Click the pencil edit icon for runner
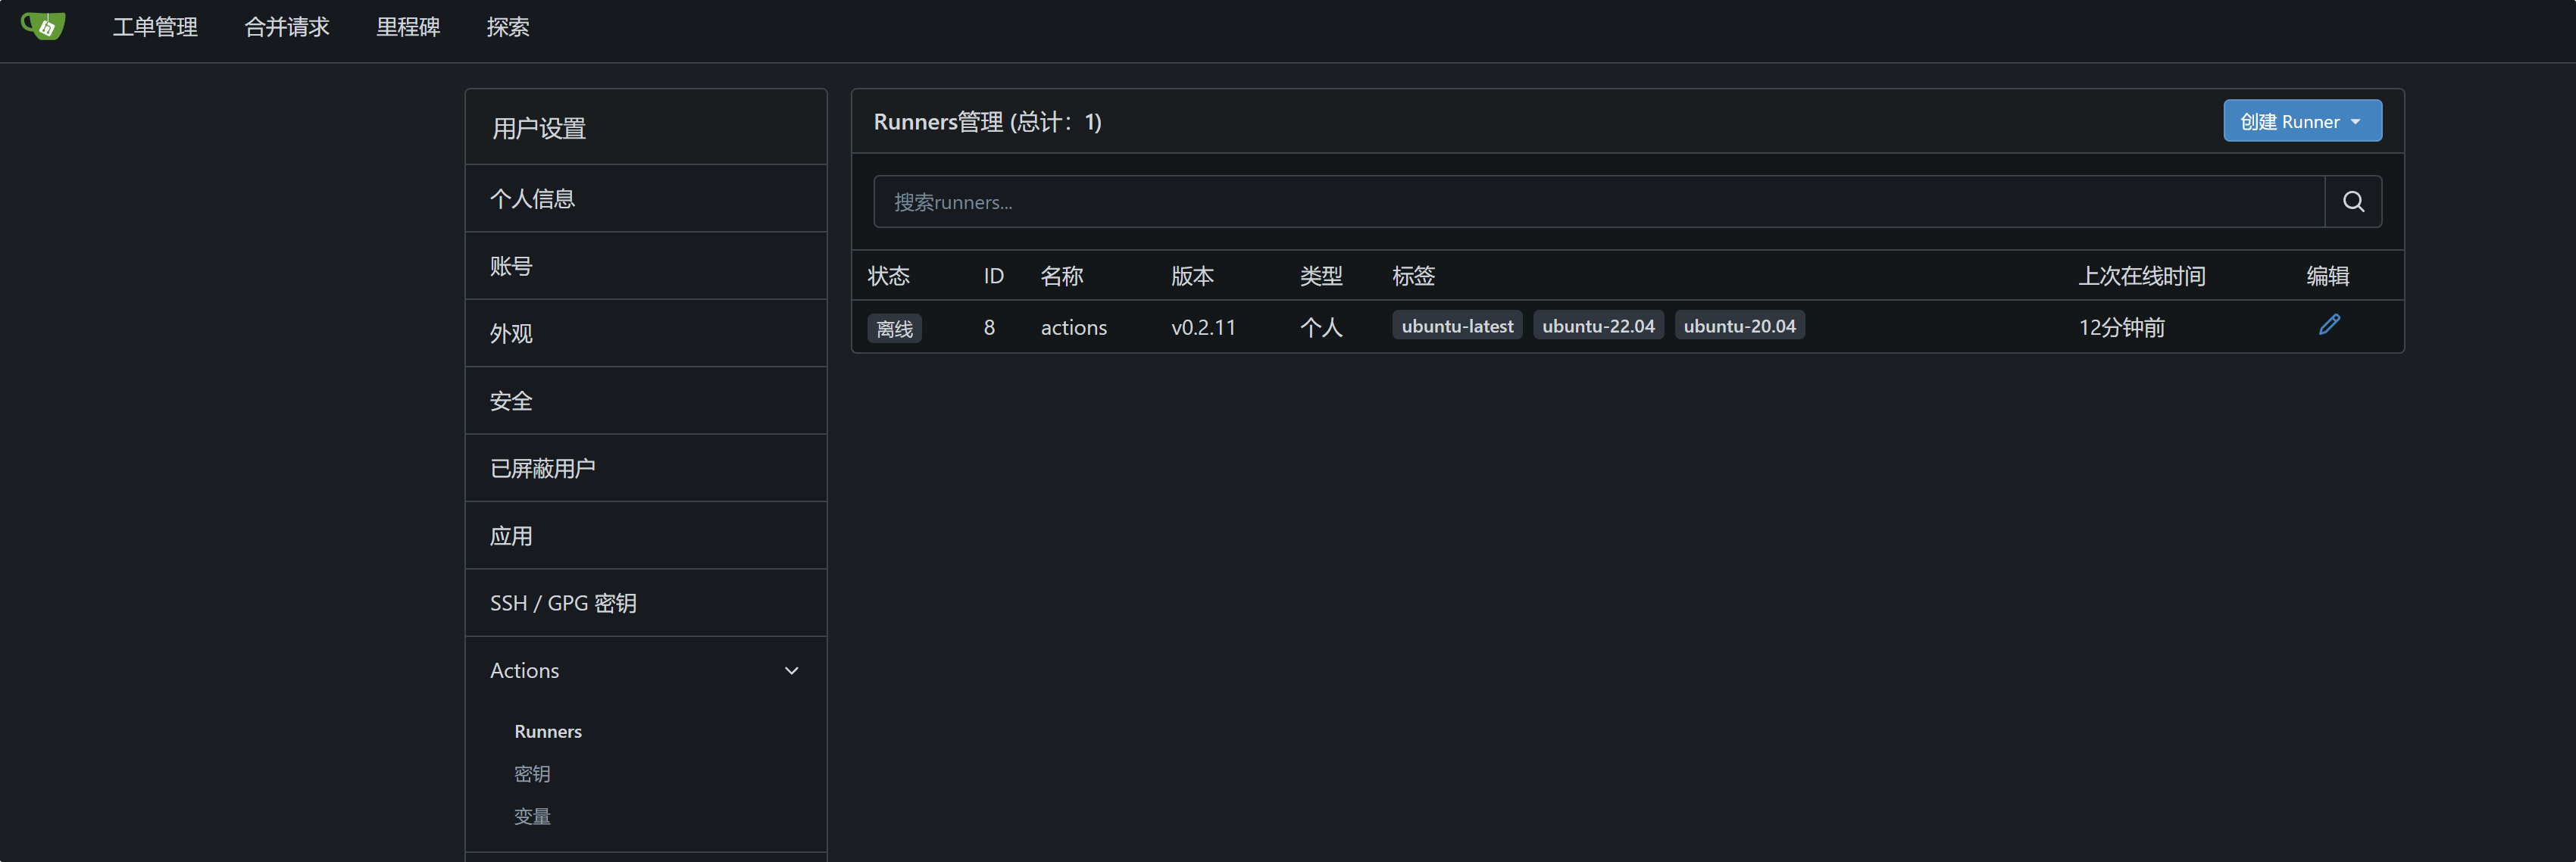2576x862 pixels. pyautogui.click(x=2328, y=325)
